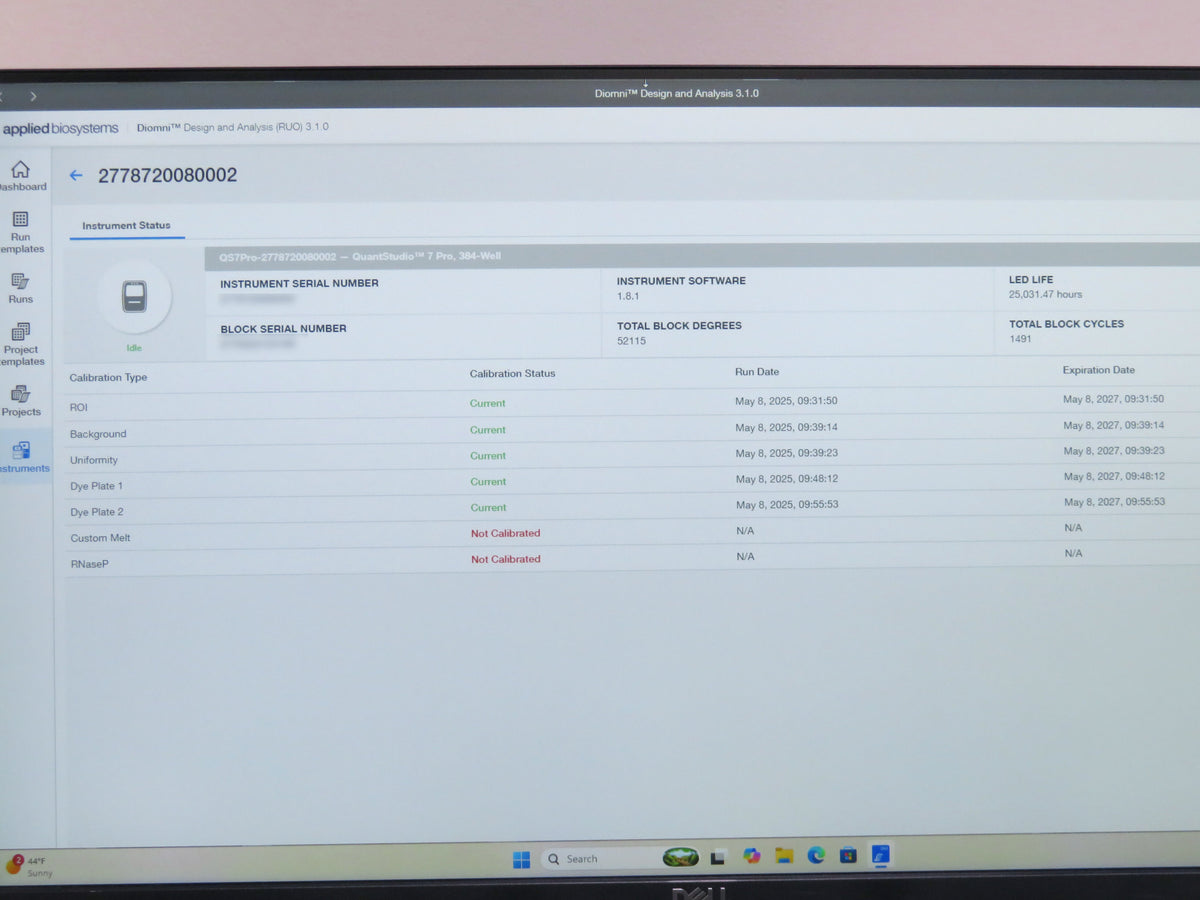Switch to the Instrument Status tab

pos(126,226)
